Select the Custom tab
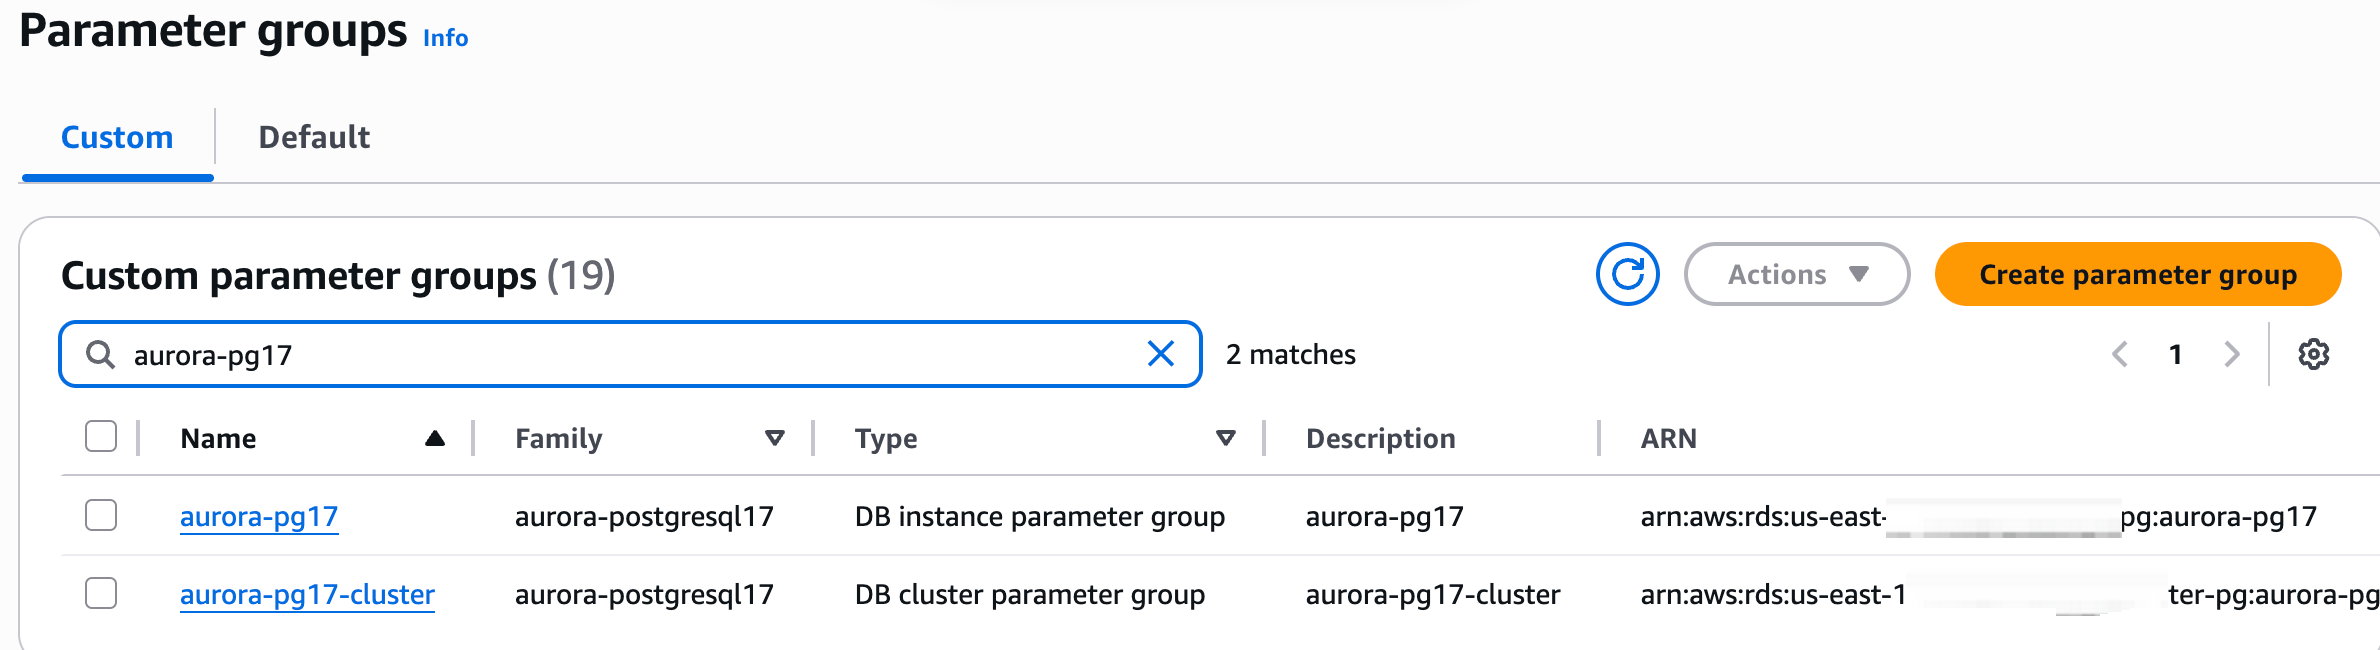This screenshot has width=2380, height=650. coord(117,137)
